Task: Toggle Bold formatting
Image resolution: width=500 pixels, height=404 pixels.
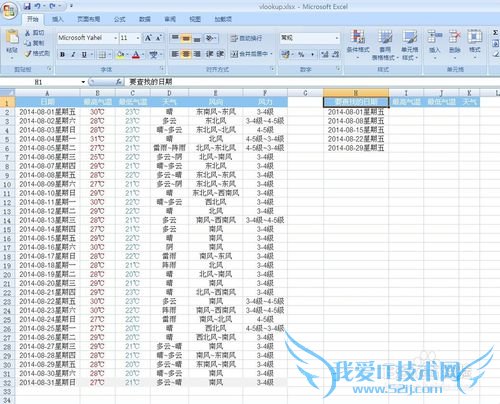Action: pos(62,54)
